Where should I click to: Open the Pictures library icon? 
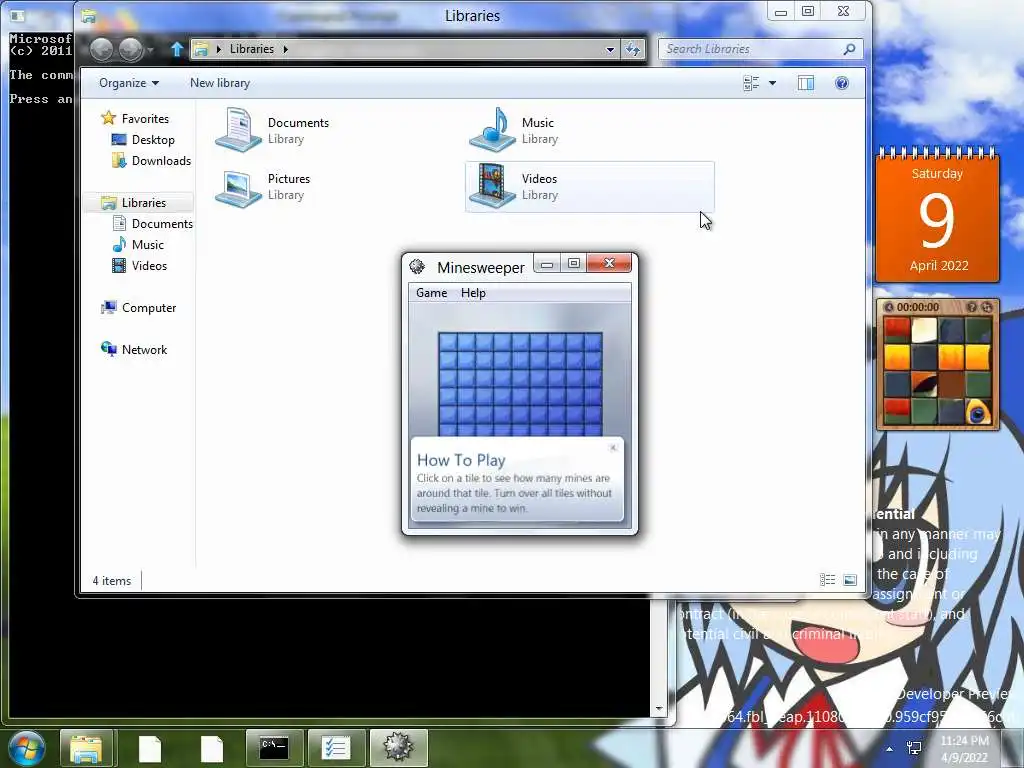[x=238, y=187]
